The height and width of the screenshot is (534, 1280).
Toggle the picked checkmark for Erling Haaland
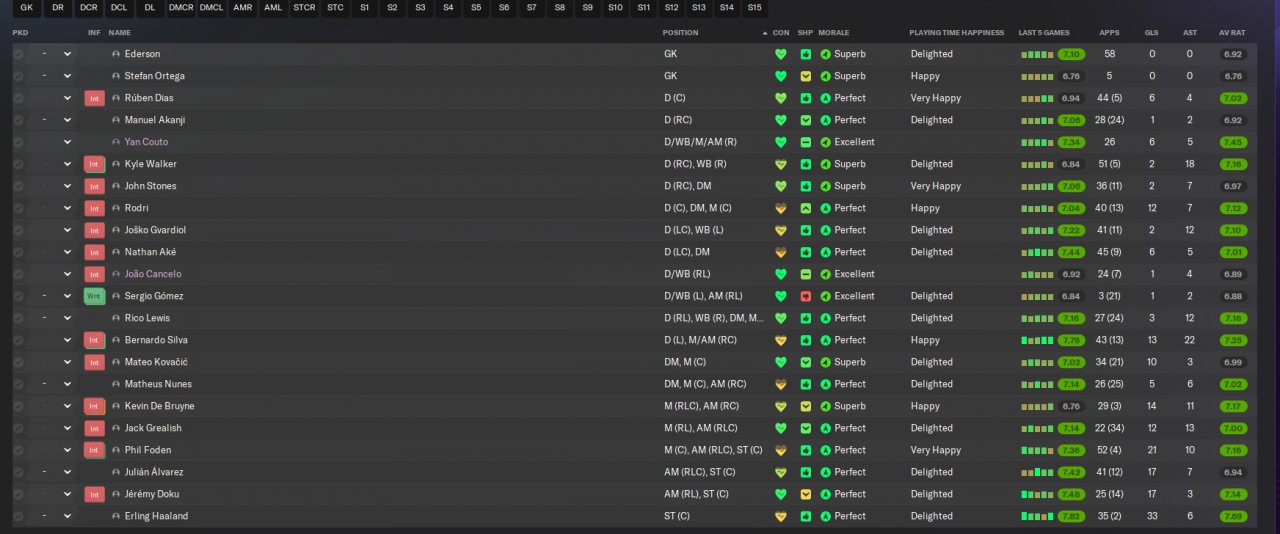click(18, 516)
